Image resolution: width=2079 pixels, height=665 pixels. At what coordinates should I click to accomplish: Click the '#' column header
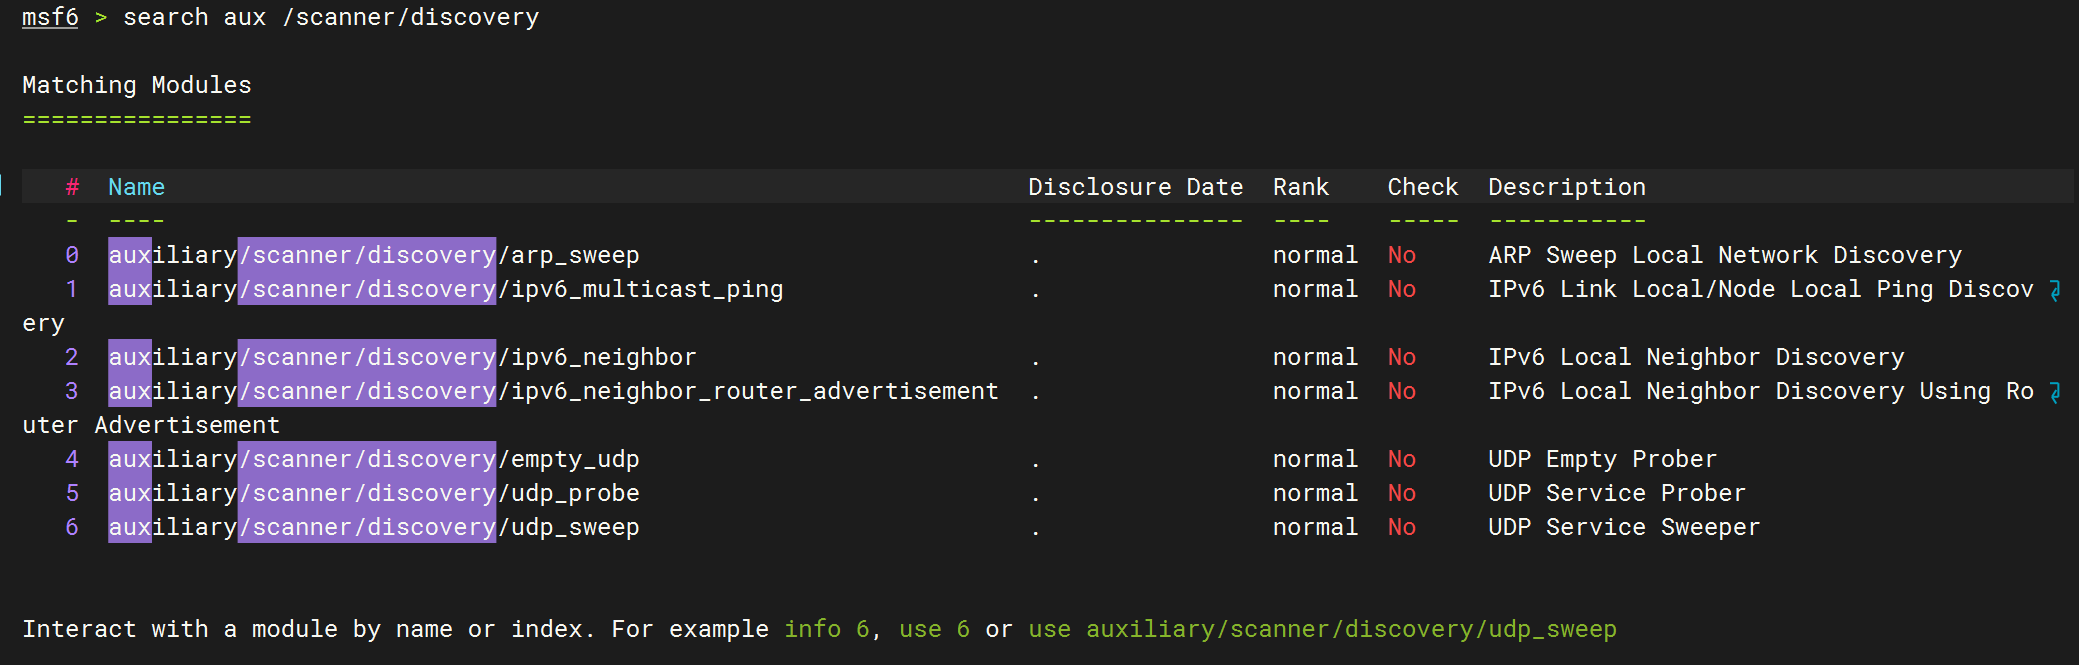point(72,187)
